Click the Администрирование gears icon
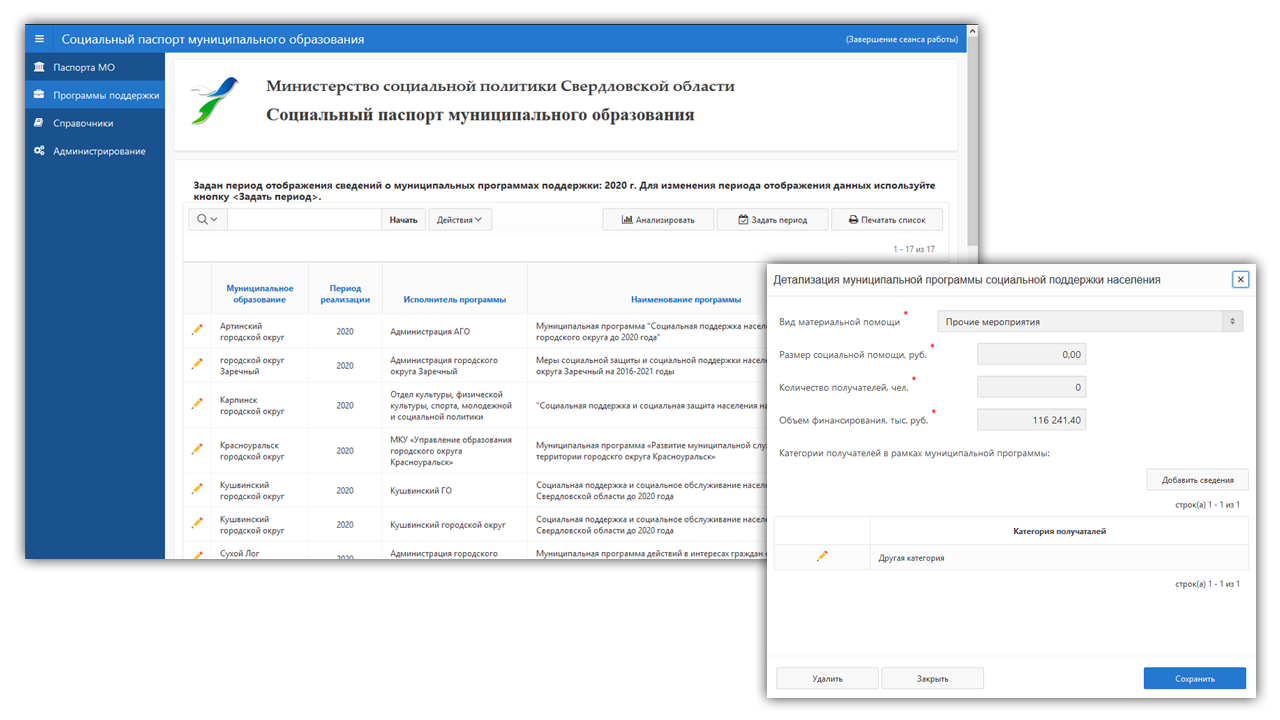Image resolution: width=1280 pixels, height=720 pixels. (x=39, y=151)
